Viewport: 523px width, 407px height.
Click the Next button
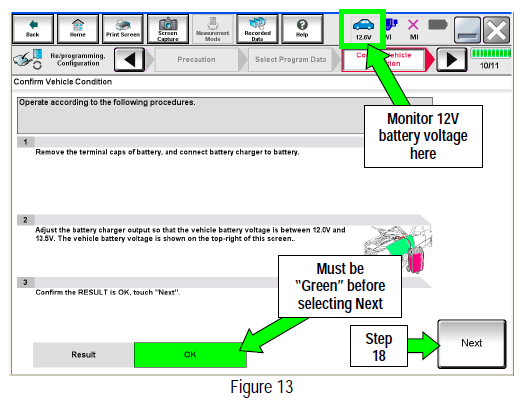pos(472,344)
